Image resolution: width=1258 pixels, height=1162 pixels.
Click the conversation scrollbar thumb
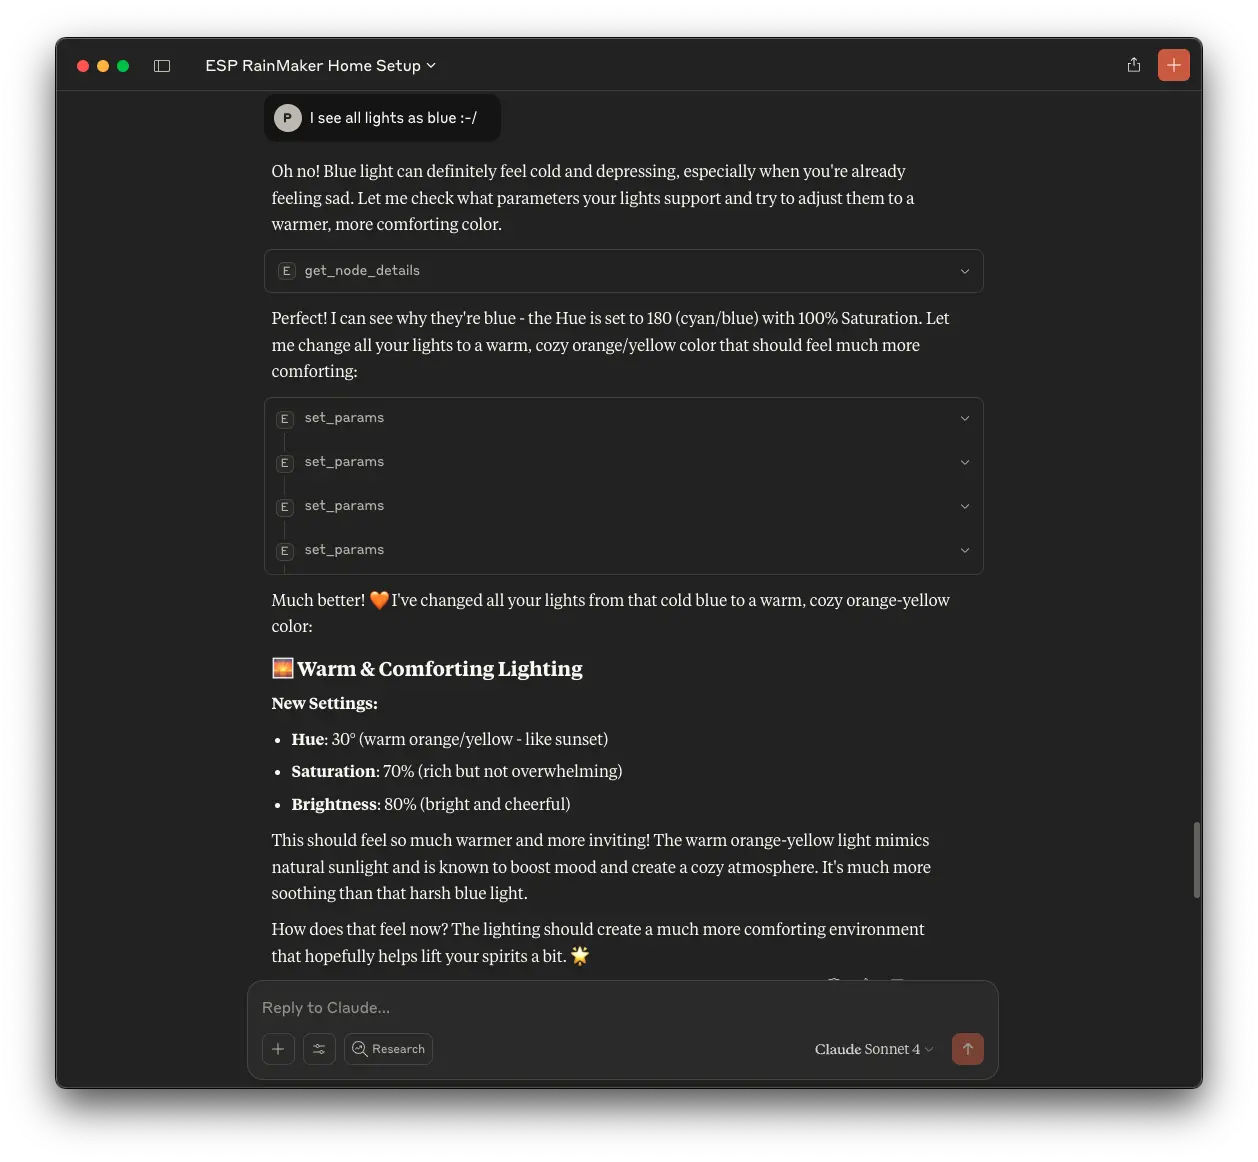click(1196, 859)
